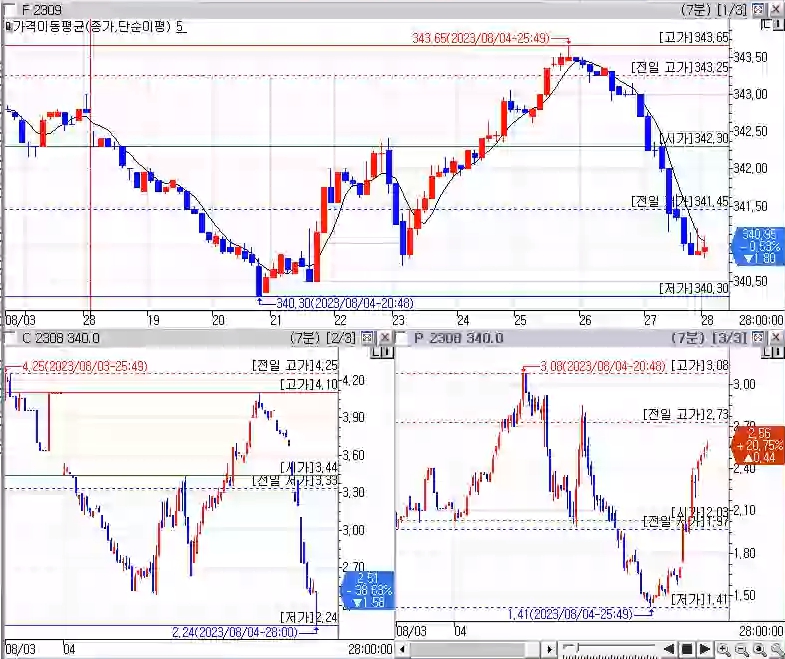
Task: Click the [시가]342.30 label
Action: [x=695, y=138]
